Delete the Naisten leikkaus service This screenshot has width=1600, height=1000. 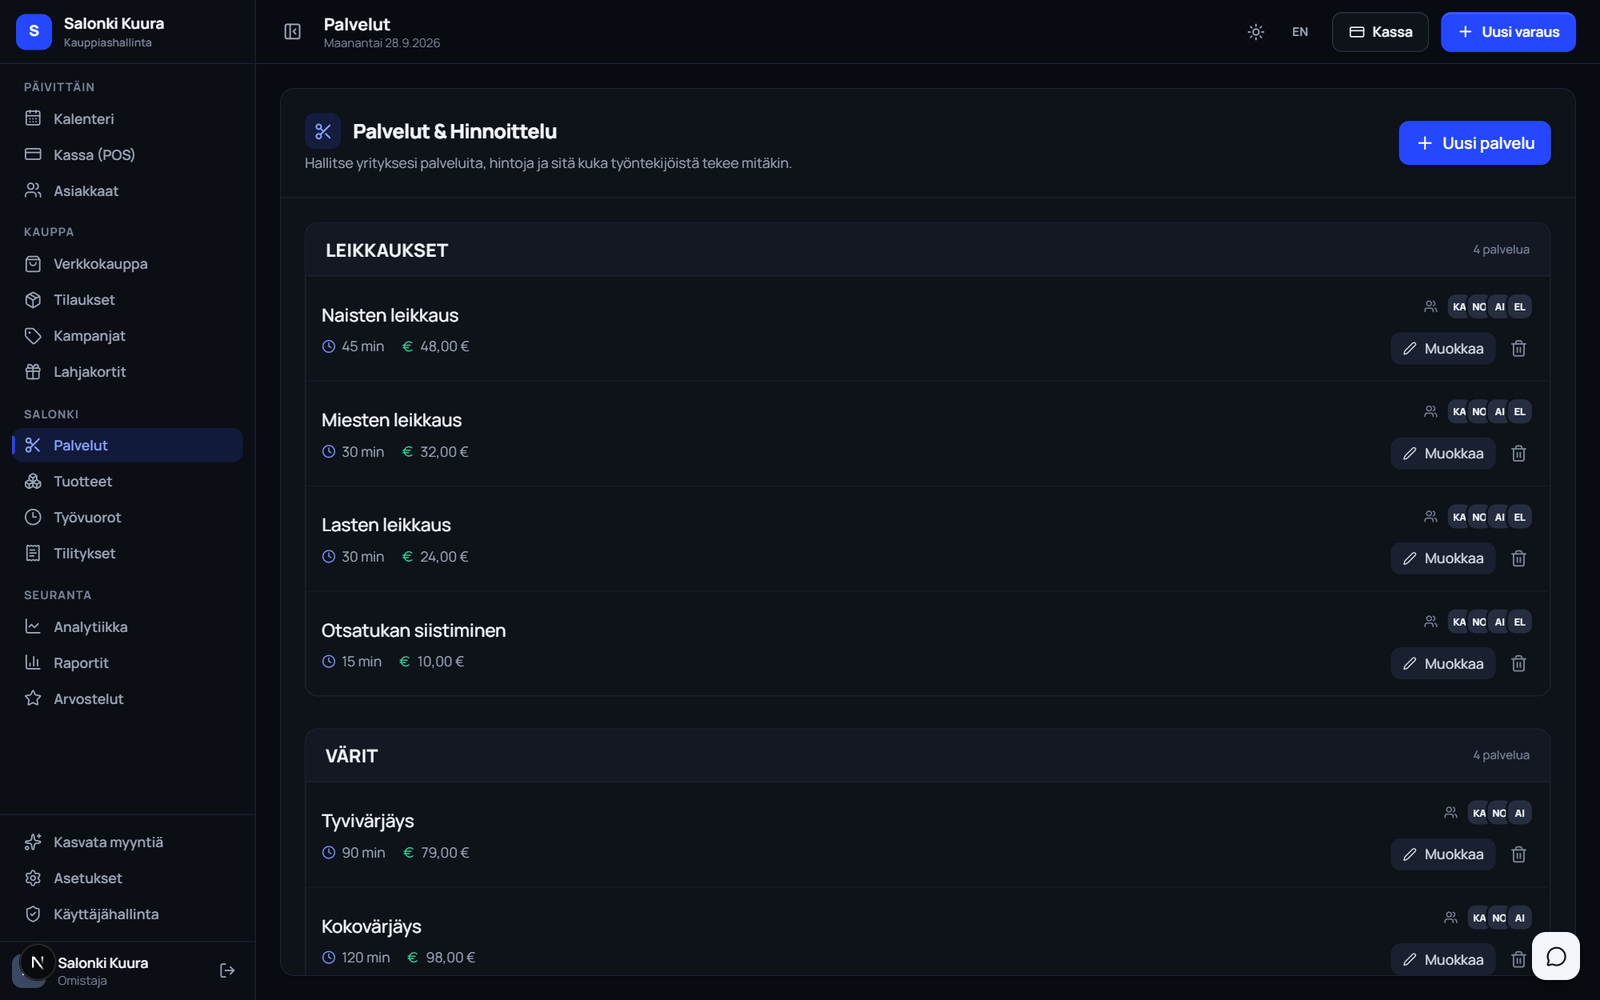pos(1518,349)
